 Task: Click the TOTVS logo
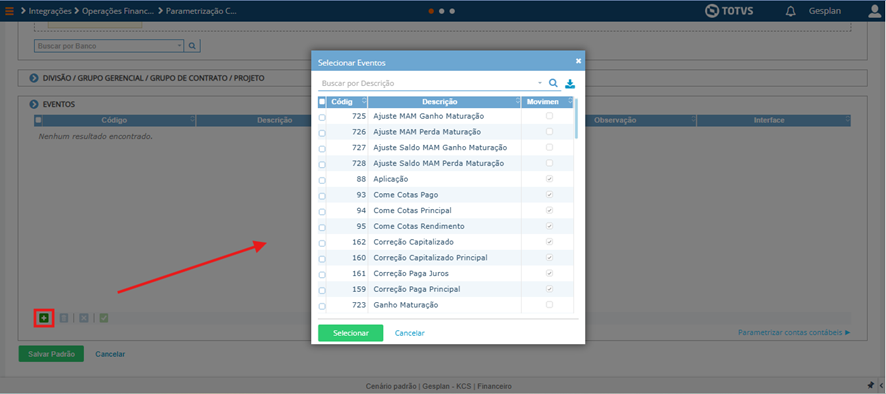[x=729, y=11]
